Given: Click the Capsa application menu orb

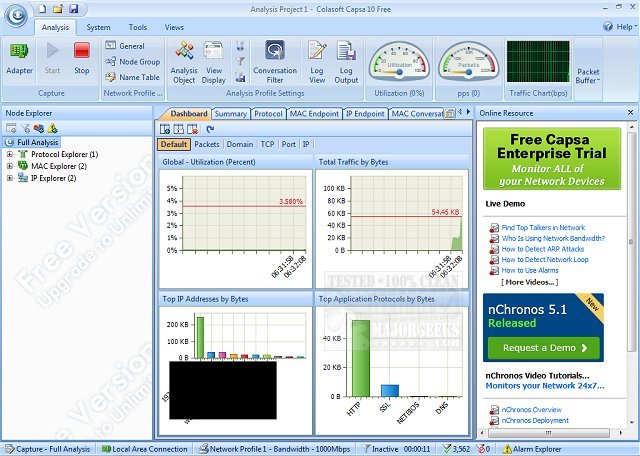Looking at the screenshot, I should (x=16, y=16).
